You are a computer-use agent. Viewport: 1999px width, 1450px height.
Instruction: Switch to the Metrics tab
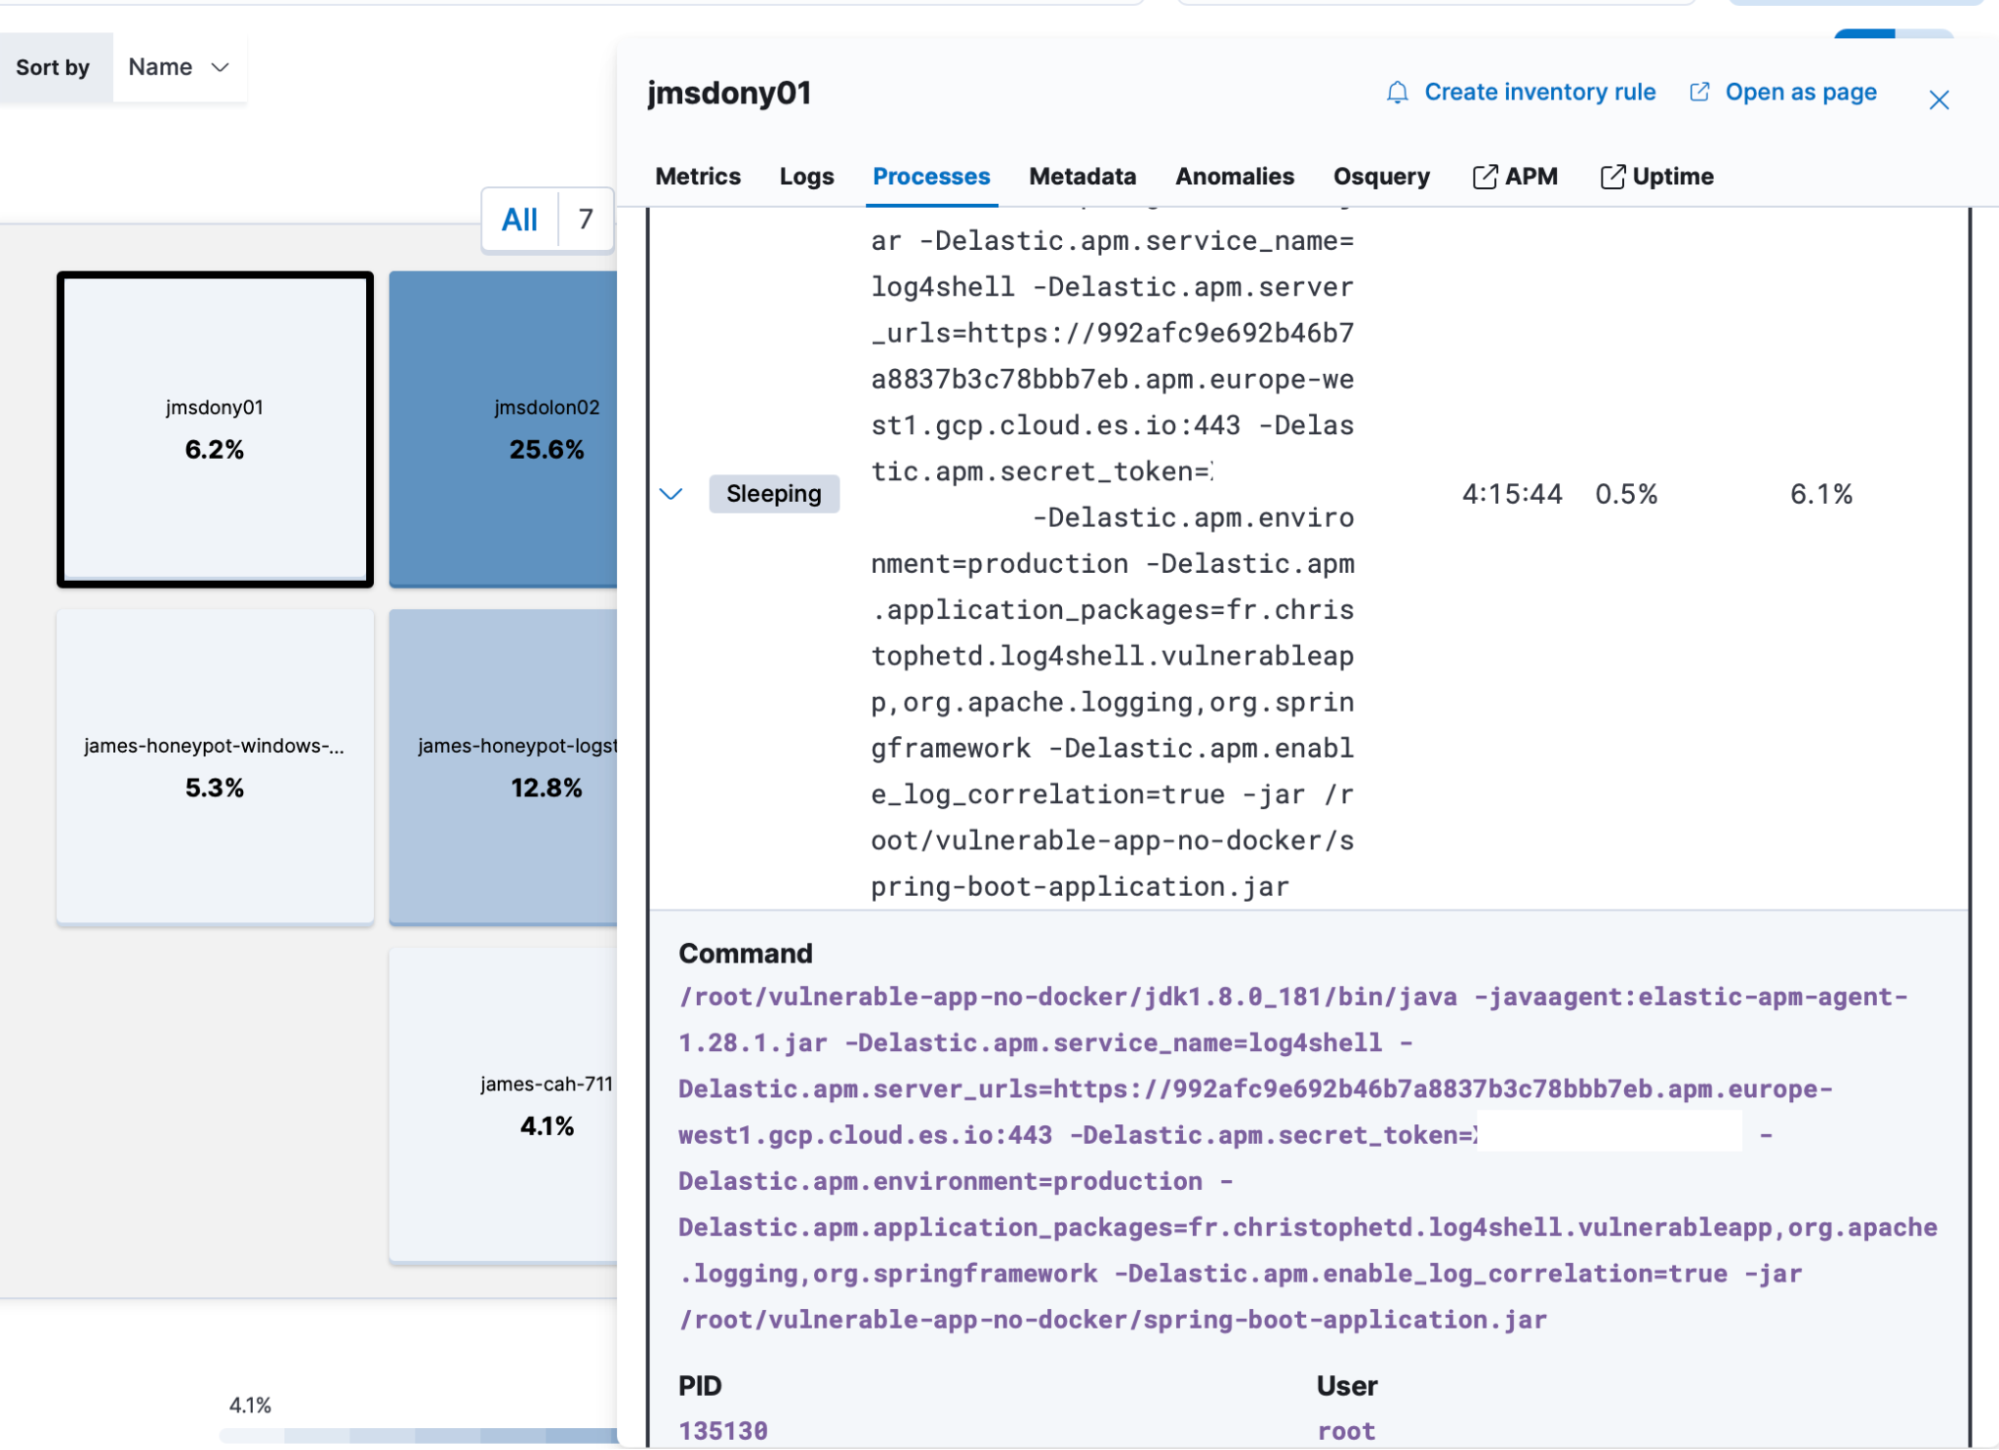pyautogui.click(x=698, y=176)
